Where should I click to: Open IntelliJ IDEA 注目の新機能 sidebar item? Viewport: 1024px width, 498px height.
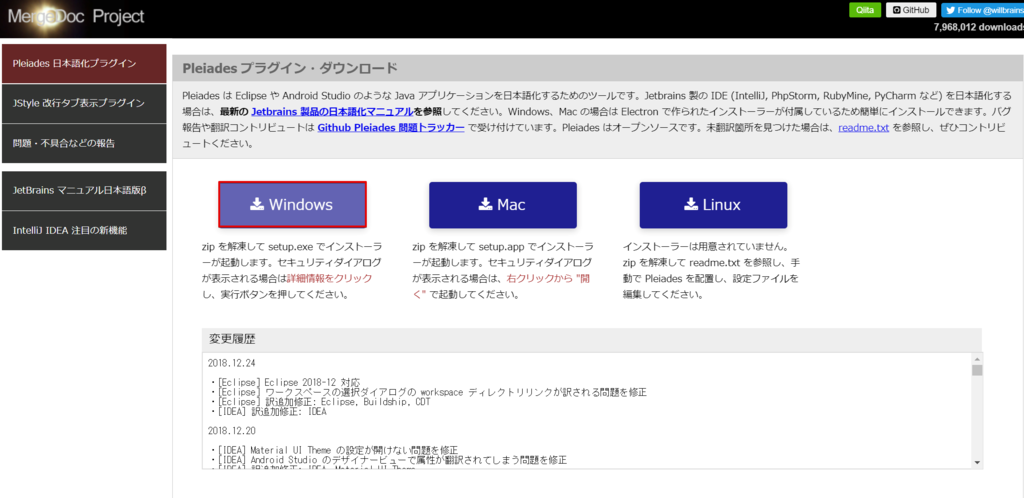pyautogui.click(x=84, y=230)
